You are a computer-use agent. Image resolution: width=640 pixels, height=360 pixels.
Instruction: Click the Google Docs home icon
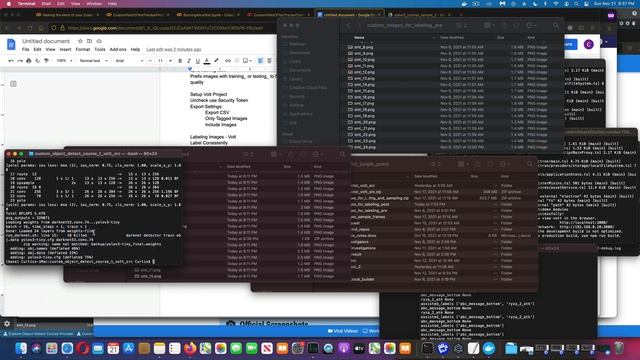(x=11, y=44)
